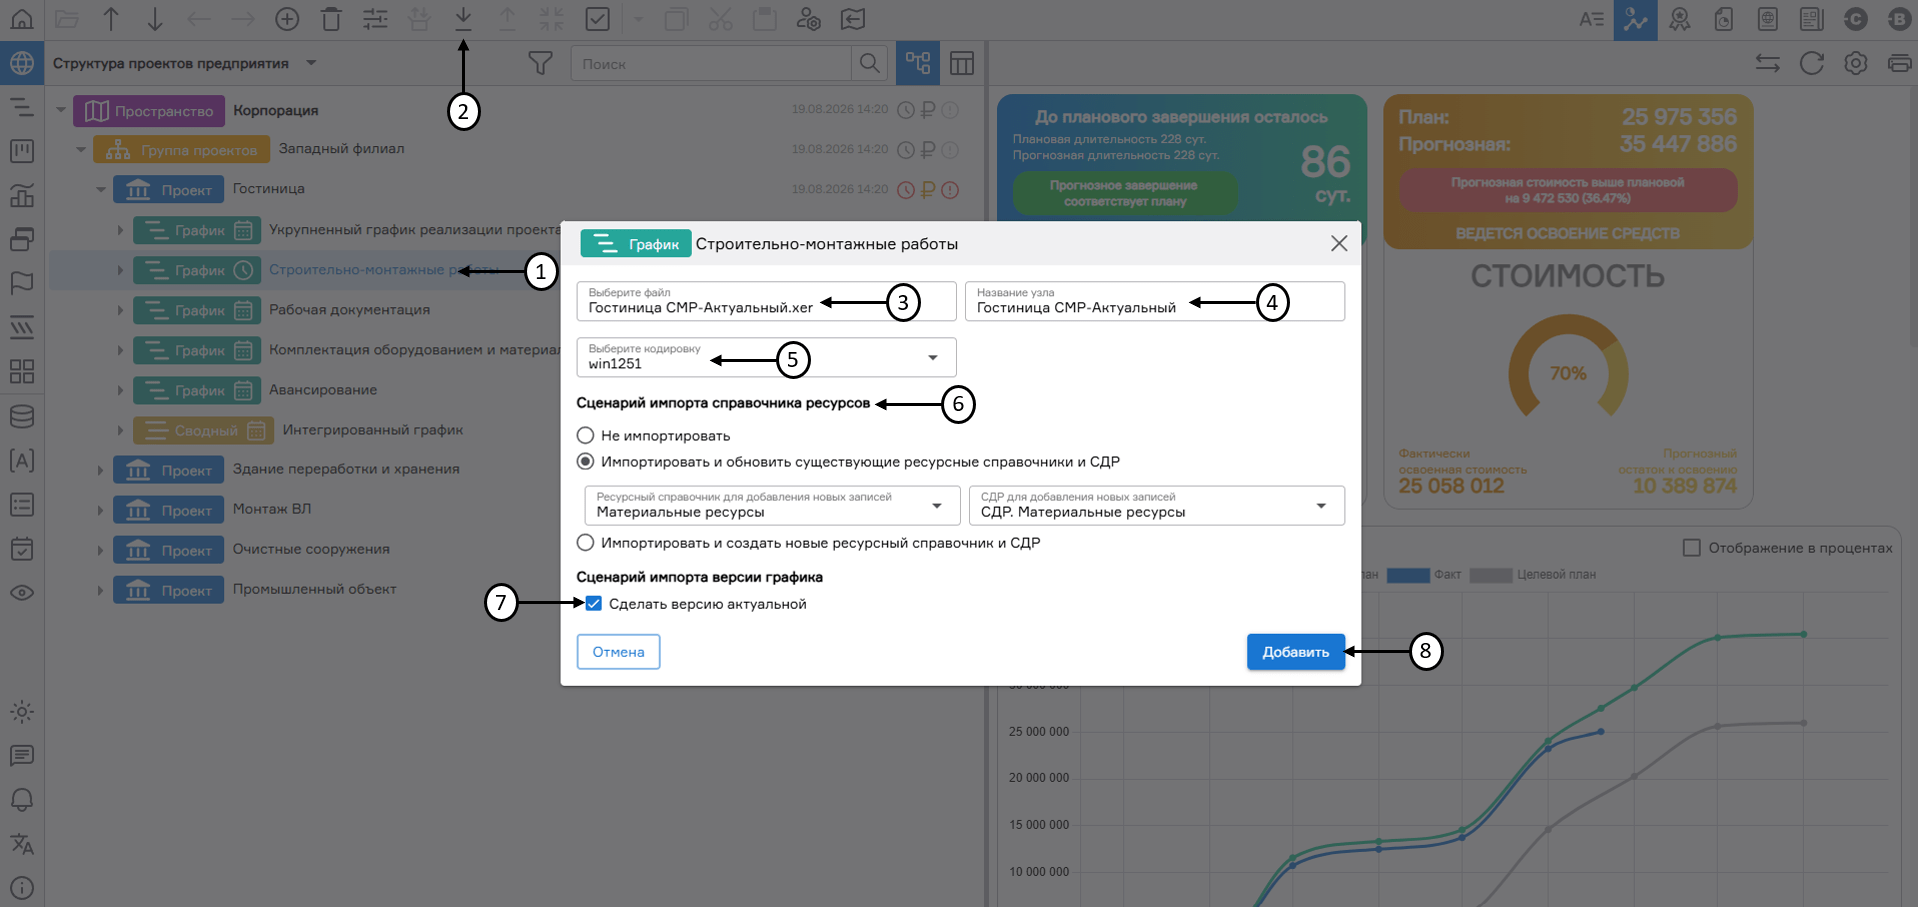Click the blue "Факт" legend swatch
This screenshot has width=1918, height=907.
(x=1408, y=575)
